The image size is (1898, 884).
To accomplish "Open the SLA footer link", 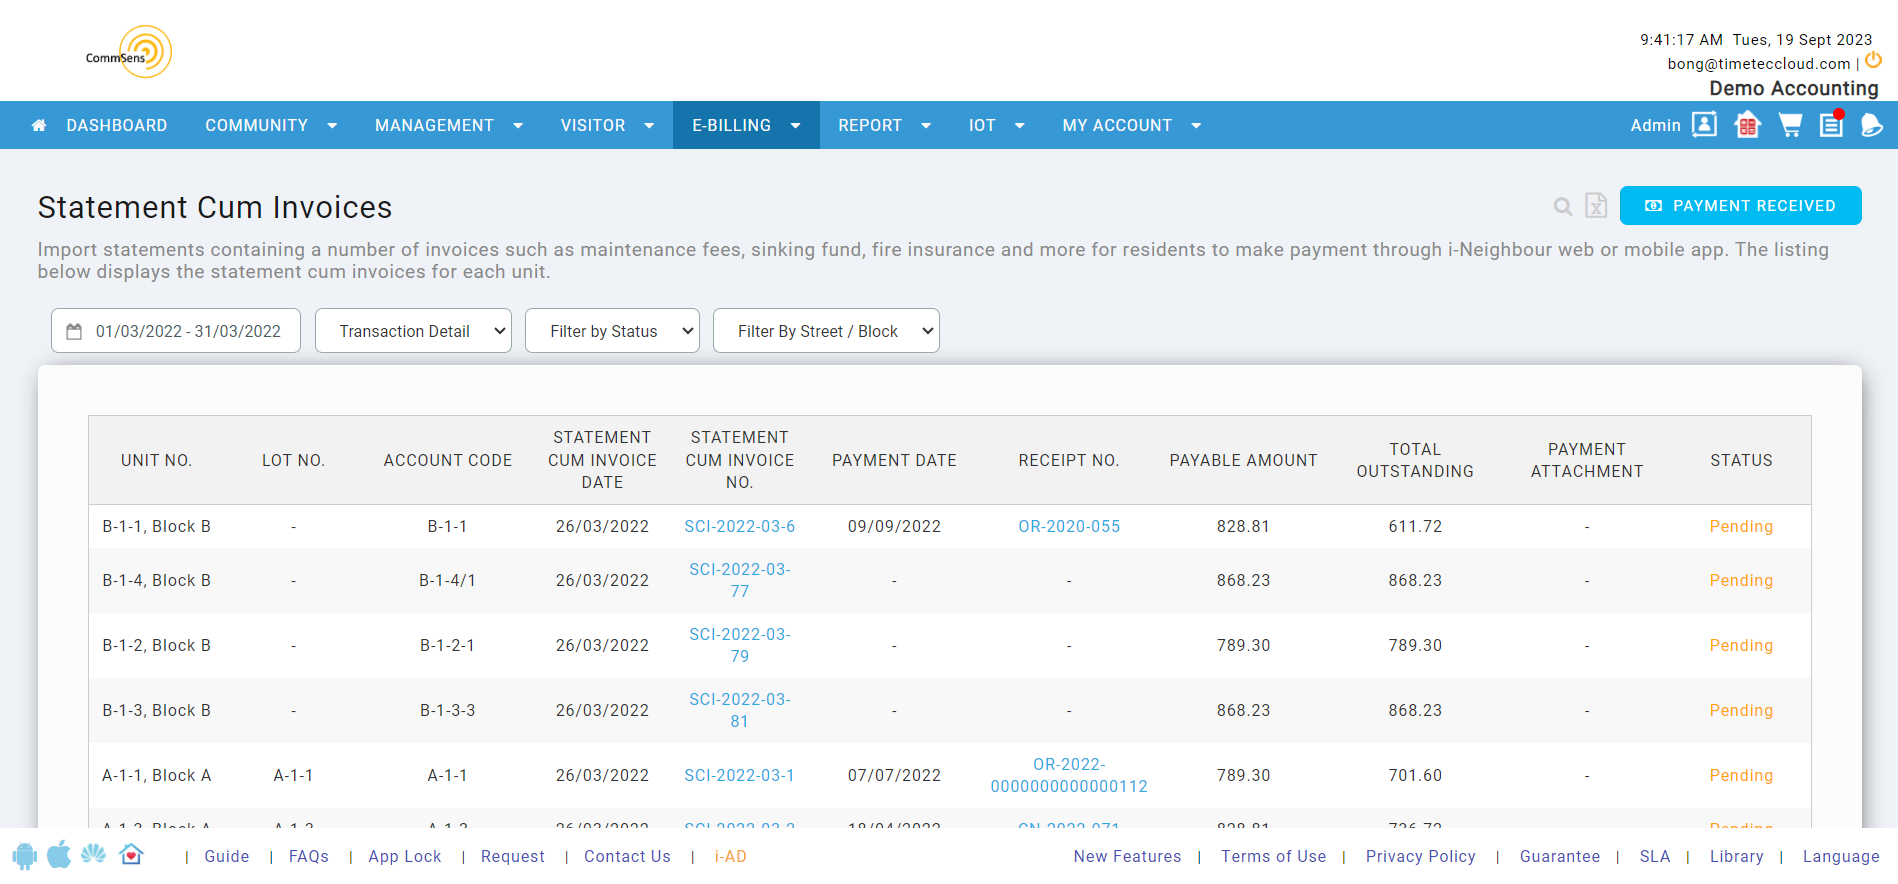I will click(x=1655, y=857).
